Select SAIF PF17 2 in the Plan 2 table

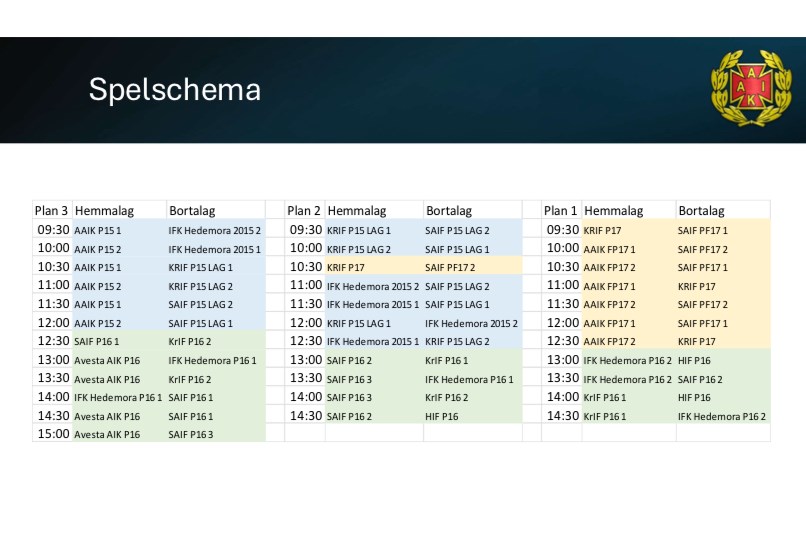[450, 267]
